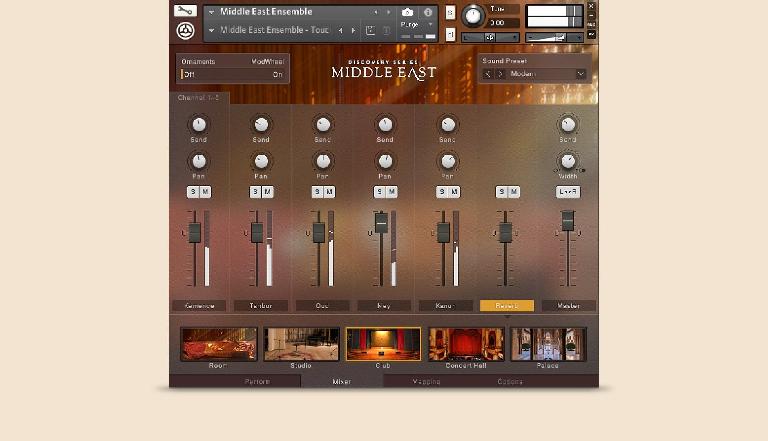The image size is (768, 441).
Task: Choose the Studio reverb thumbnail
Action: point(301,344)
